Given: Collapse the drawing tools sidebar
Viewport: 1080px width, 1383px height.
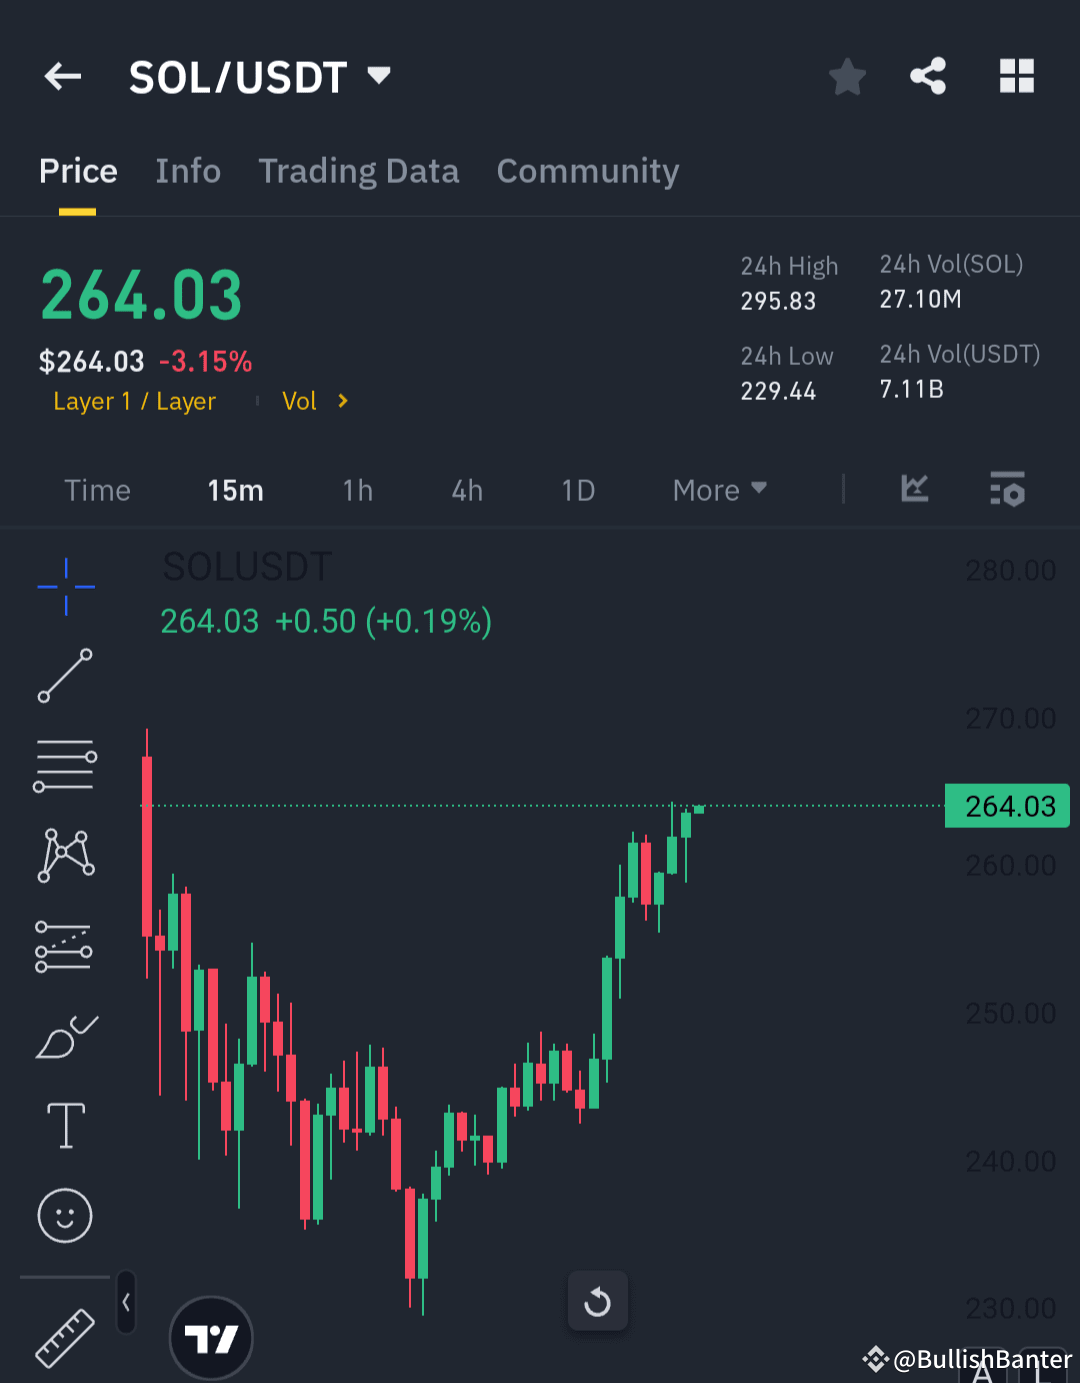Looking at the screenshot, I should pyautogui.click(x=126, y=1302).
